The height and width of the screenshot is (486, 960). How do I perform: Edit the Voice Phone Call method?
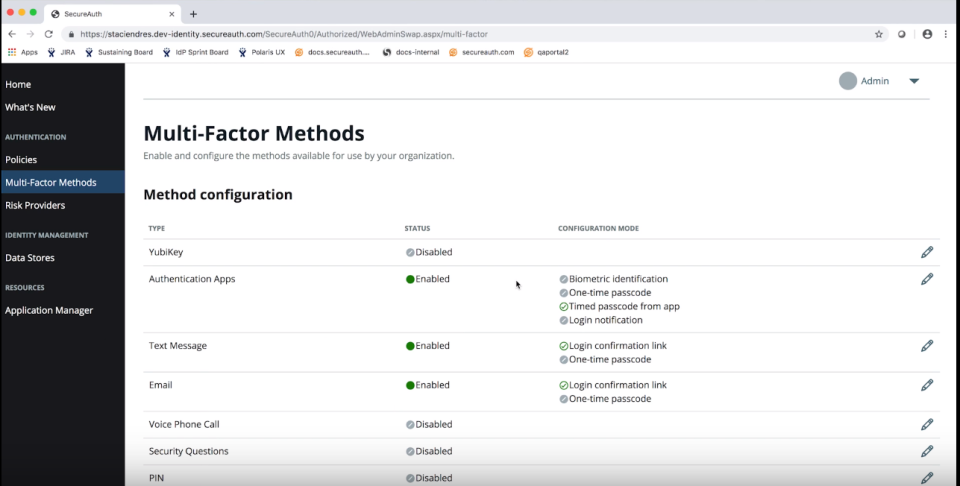(927, 424)
